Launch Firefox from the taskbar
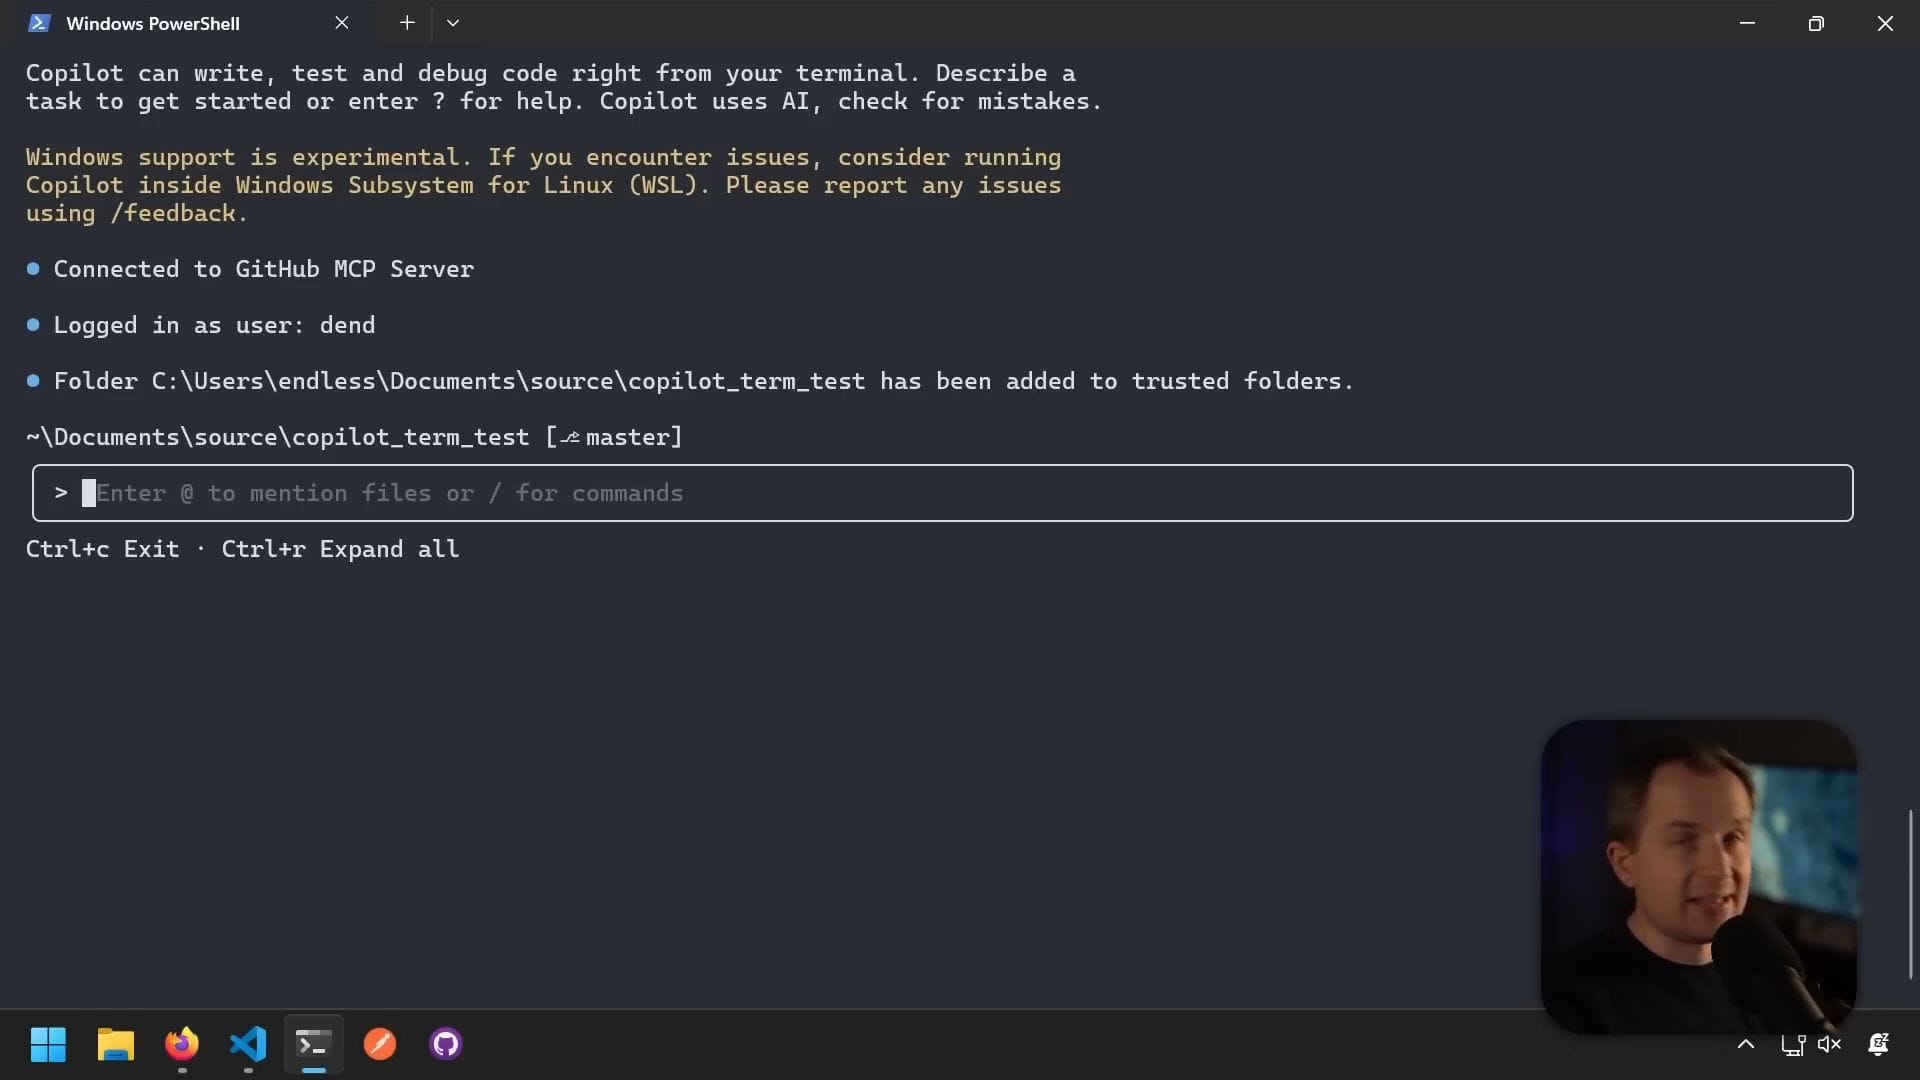 coord(182,1044)
